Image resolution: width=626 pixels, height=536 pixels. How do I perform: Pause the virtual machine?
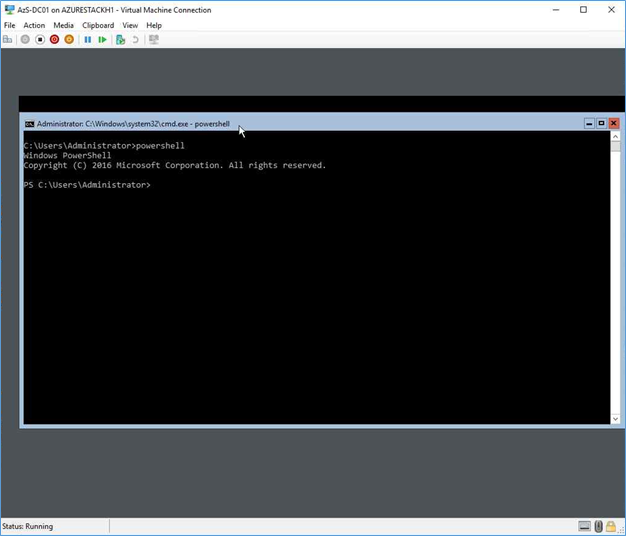pyautogui.click(x=88, y=40)
